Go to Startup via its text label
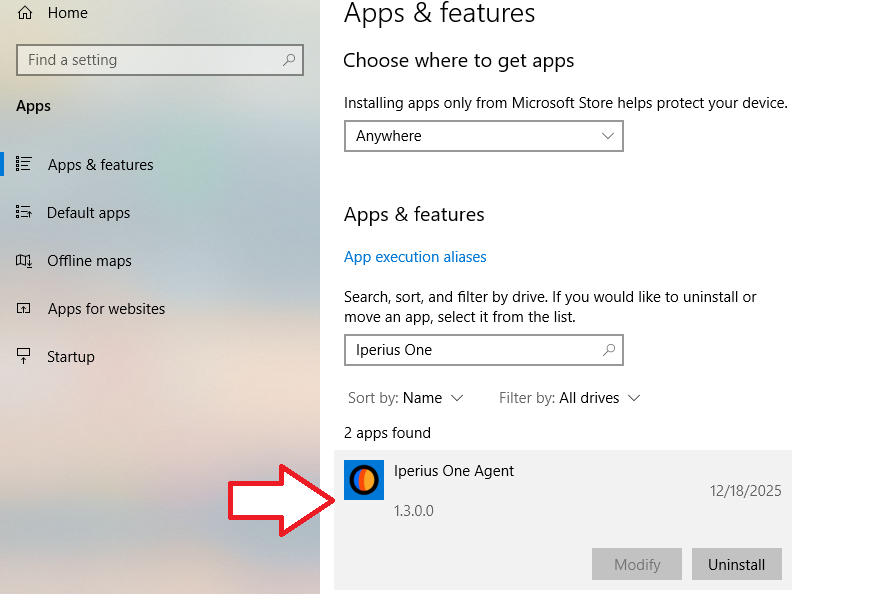 pyautogui.click(x=71, y=357)
